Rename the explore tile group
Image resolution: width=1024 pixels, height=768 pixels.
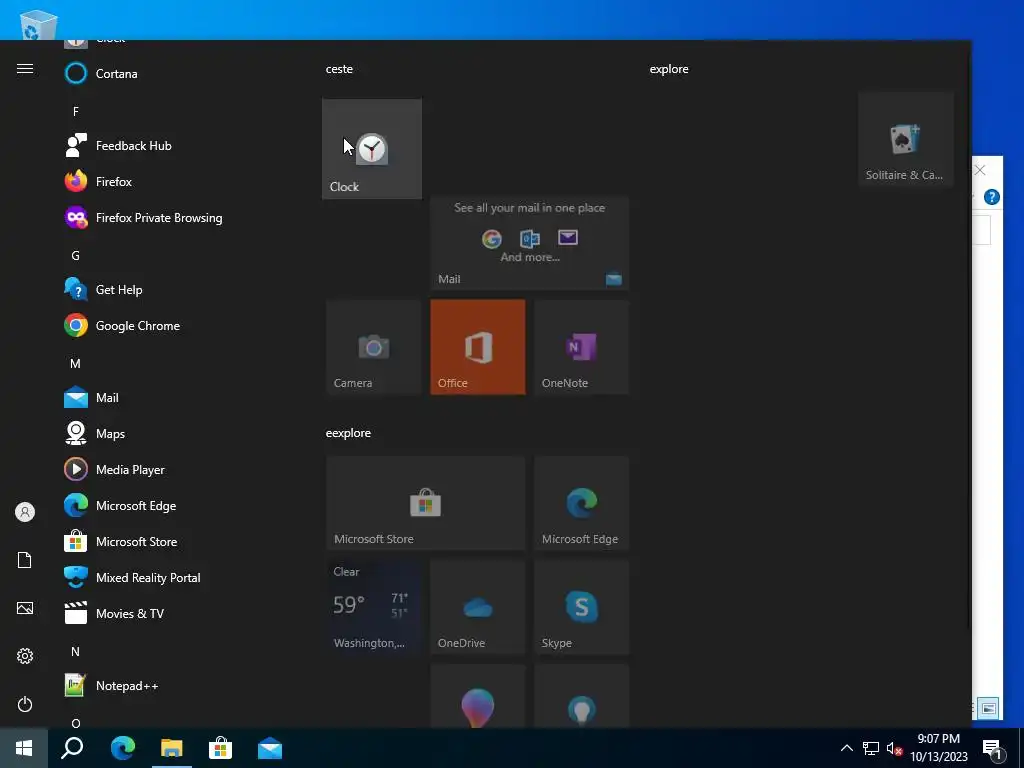669,69
